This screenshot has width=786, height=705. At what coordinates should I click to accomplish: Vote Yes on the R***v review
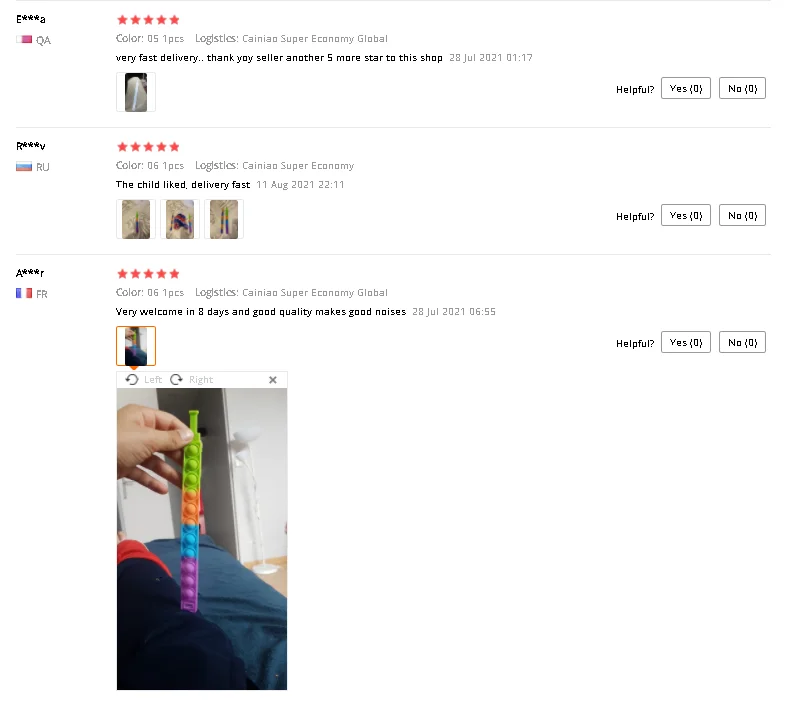coord(686,215)
